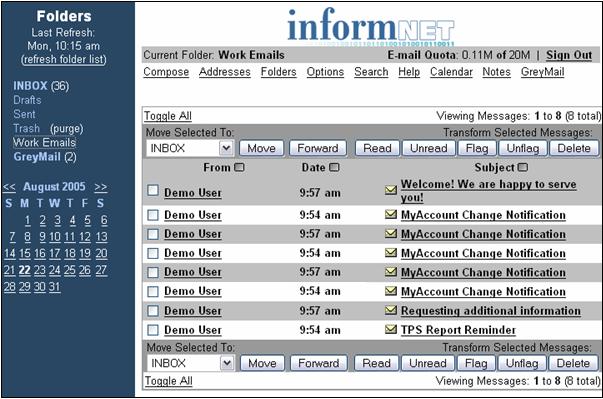This screenshot has width=603, height=399.
Task: Click envelope icon beside Requesting additional information
Action: [391, 310]
